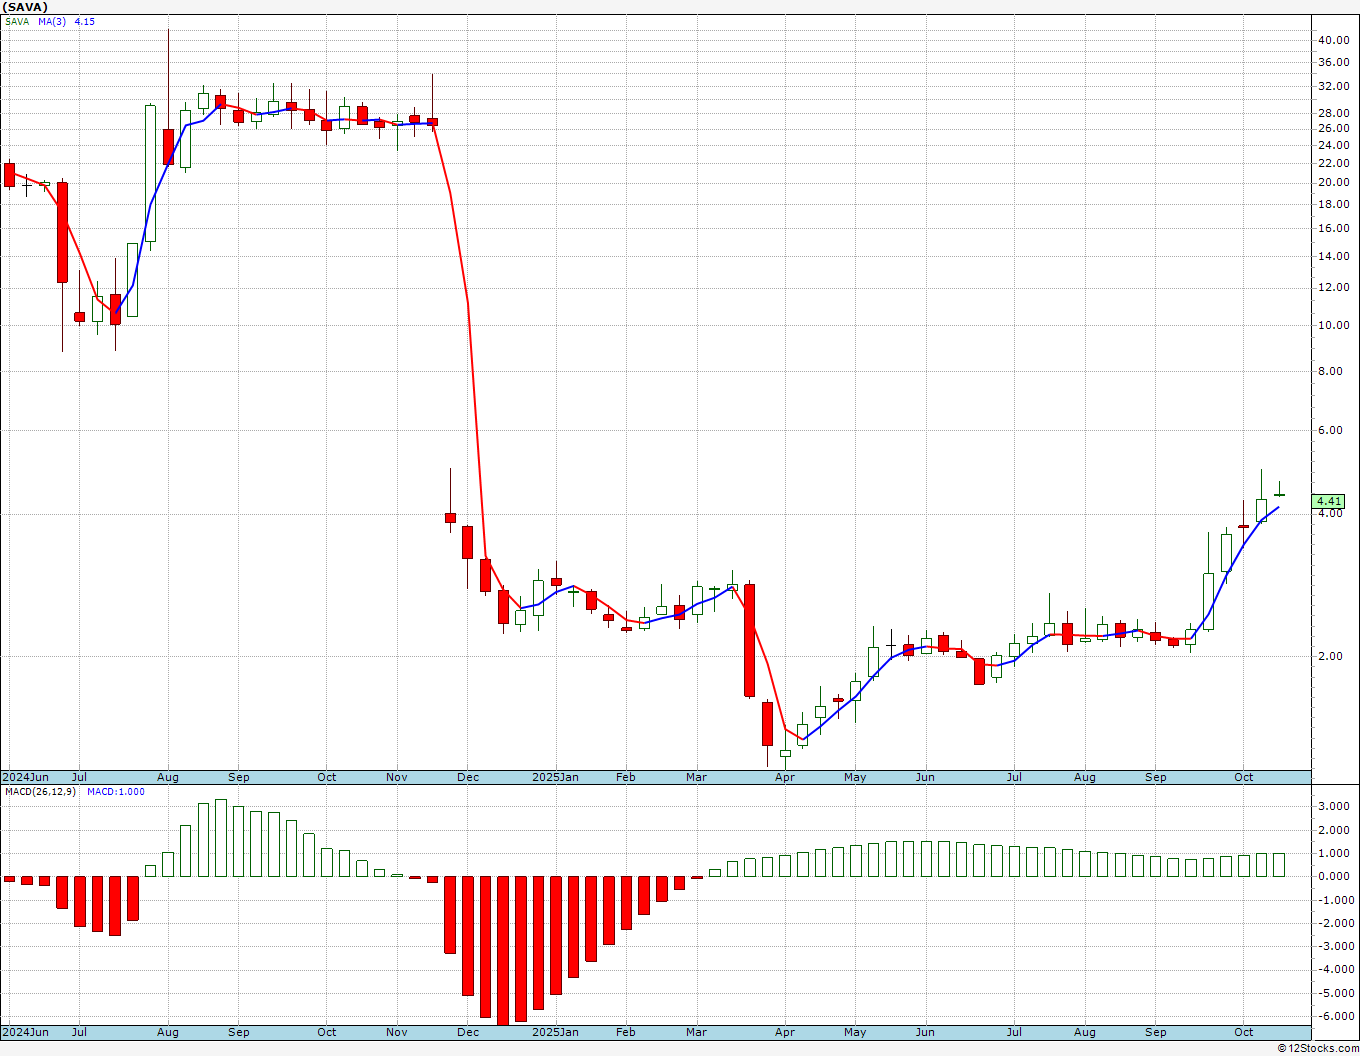Viewport: 1360px width, 1056px height.
Task: Pick the 32.00 price axis label
Action: [1333, 87]
